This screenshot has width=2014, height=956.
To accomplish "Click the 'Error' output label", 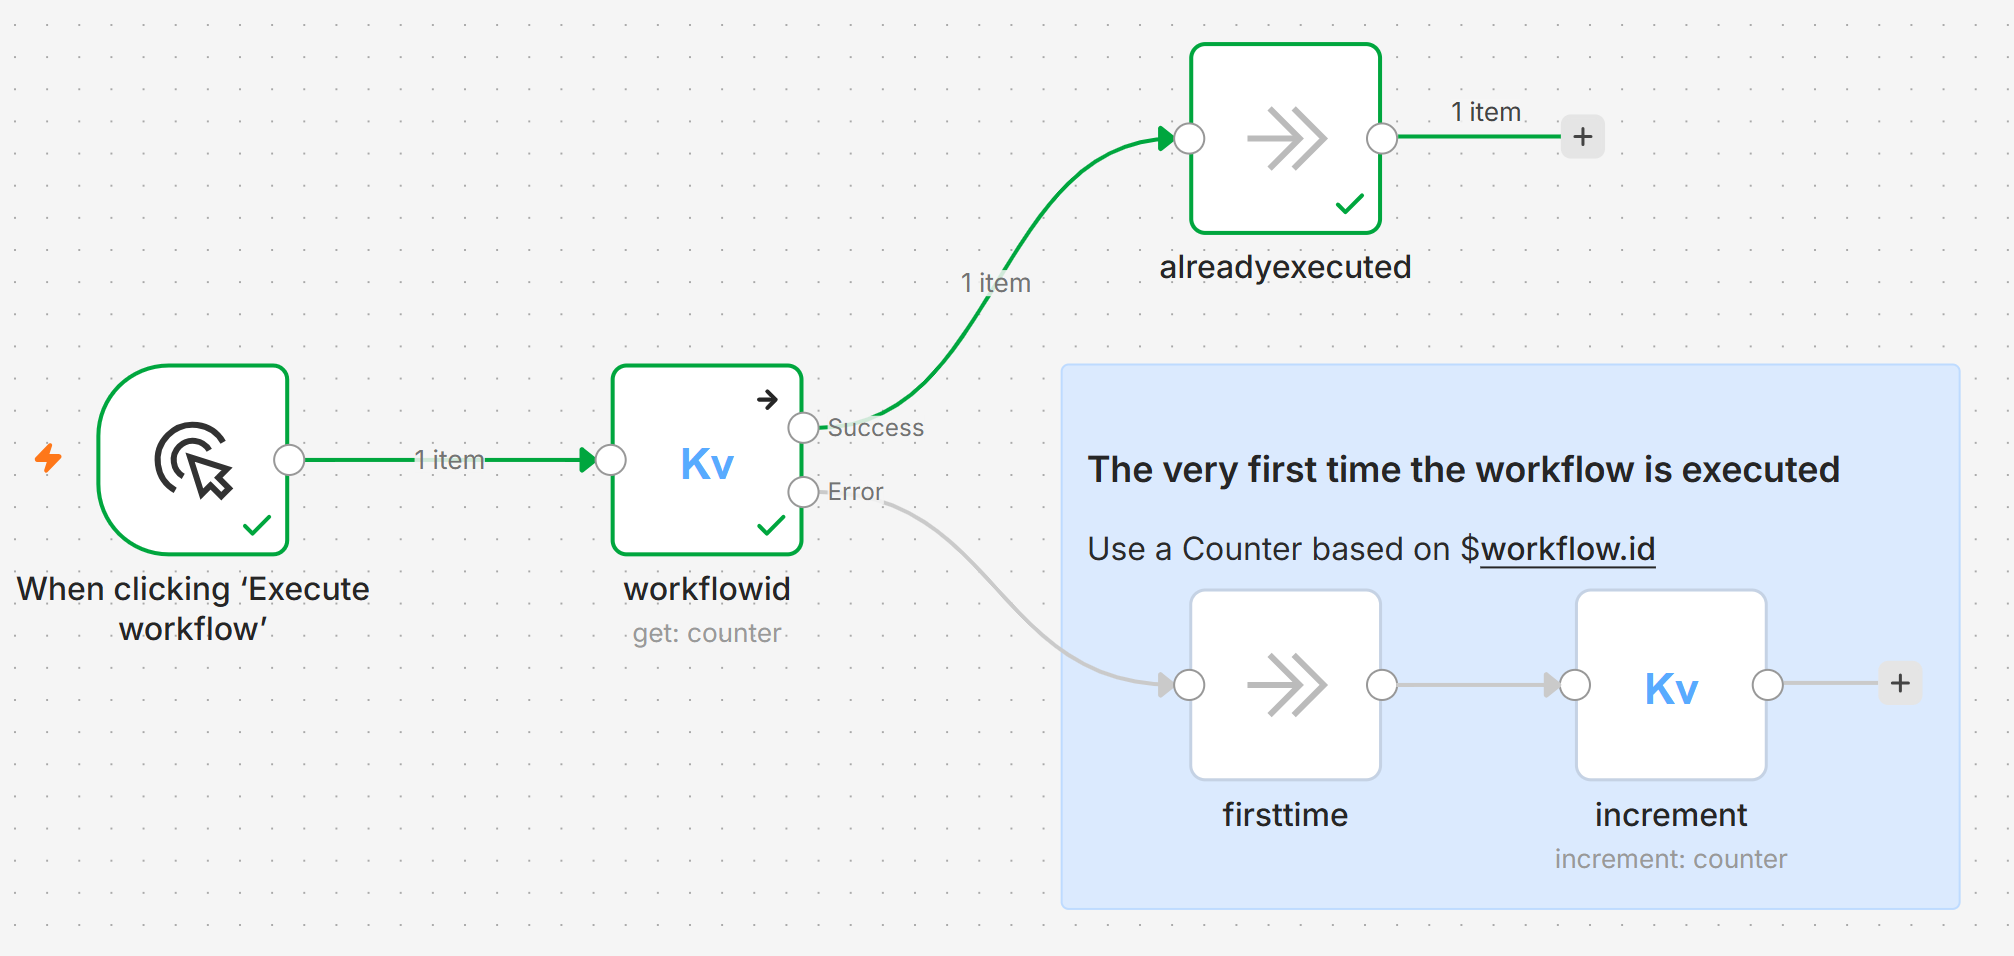I will click(856, 492).
